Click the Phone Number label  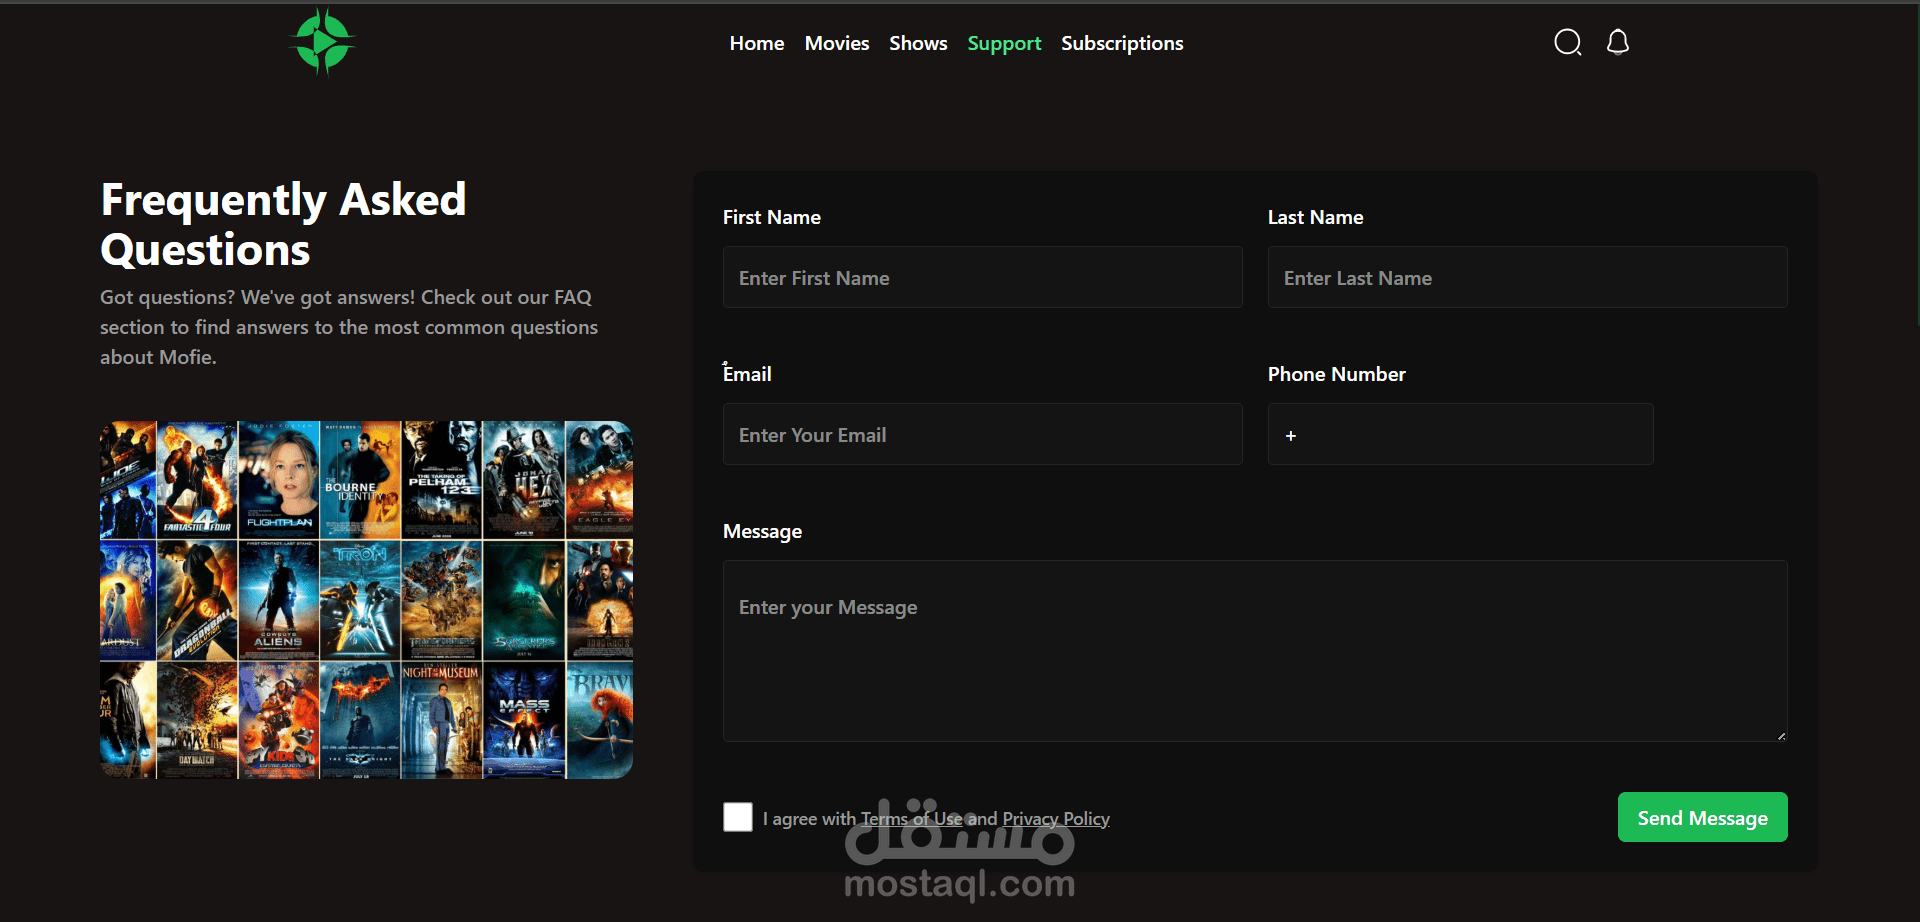pyautogui.click(x=1337, y=374)
